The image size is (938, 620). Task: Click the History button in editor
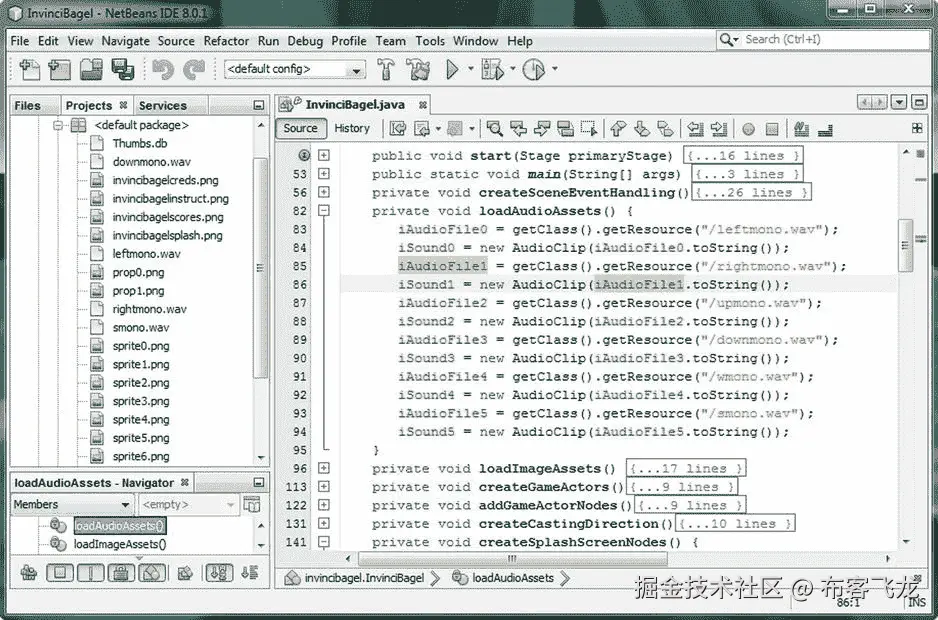(354, 128)
